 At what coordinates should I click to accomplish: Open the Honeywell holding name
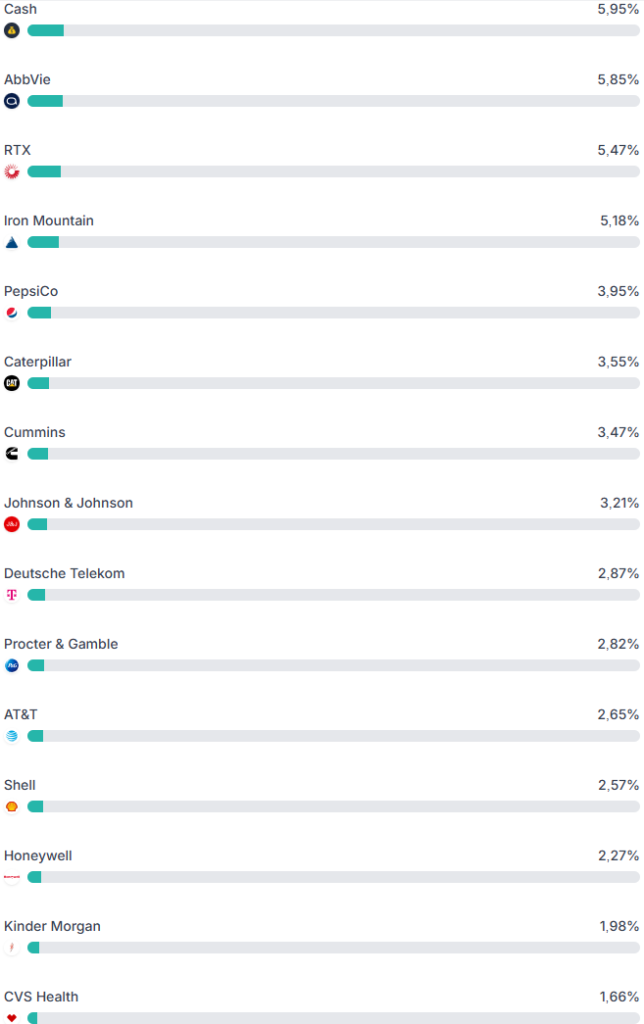pyautogui.click(x=38, y=856)
